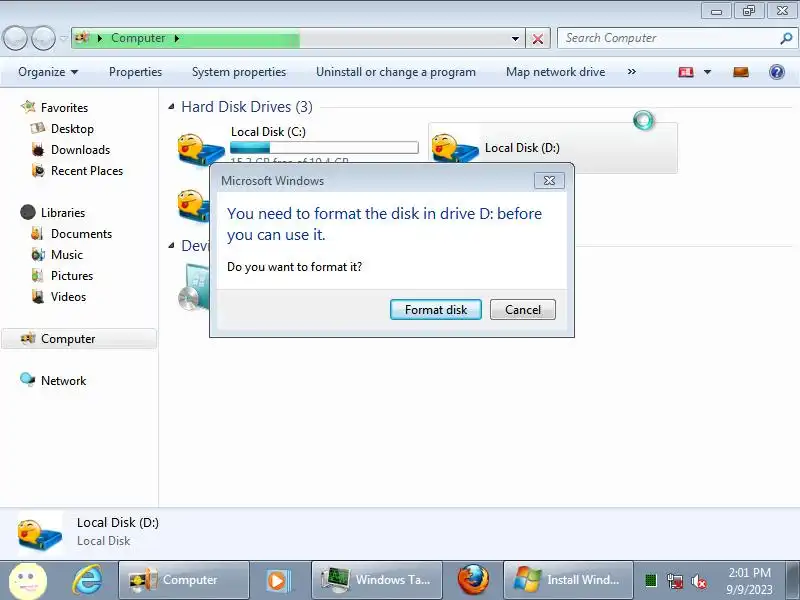The height and width of the screenshot is (600, 800).
Task: Switch to Computer taskbar window
Action: point(184,580)
